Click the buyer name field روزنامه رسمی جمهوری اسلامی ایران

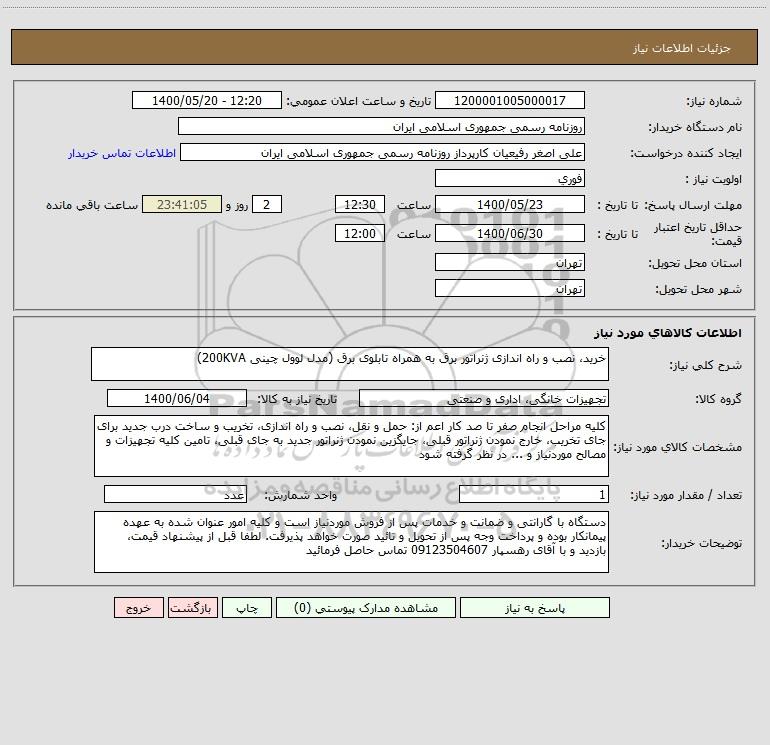(381, 126)
